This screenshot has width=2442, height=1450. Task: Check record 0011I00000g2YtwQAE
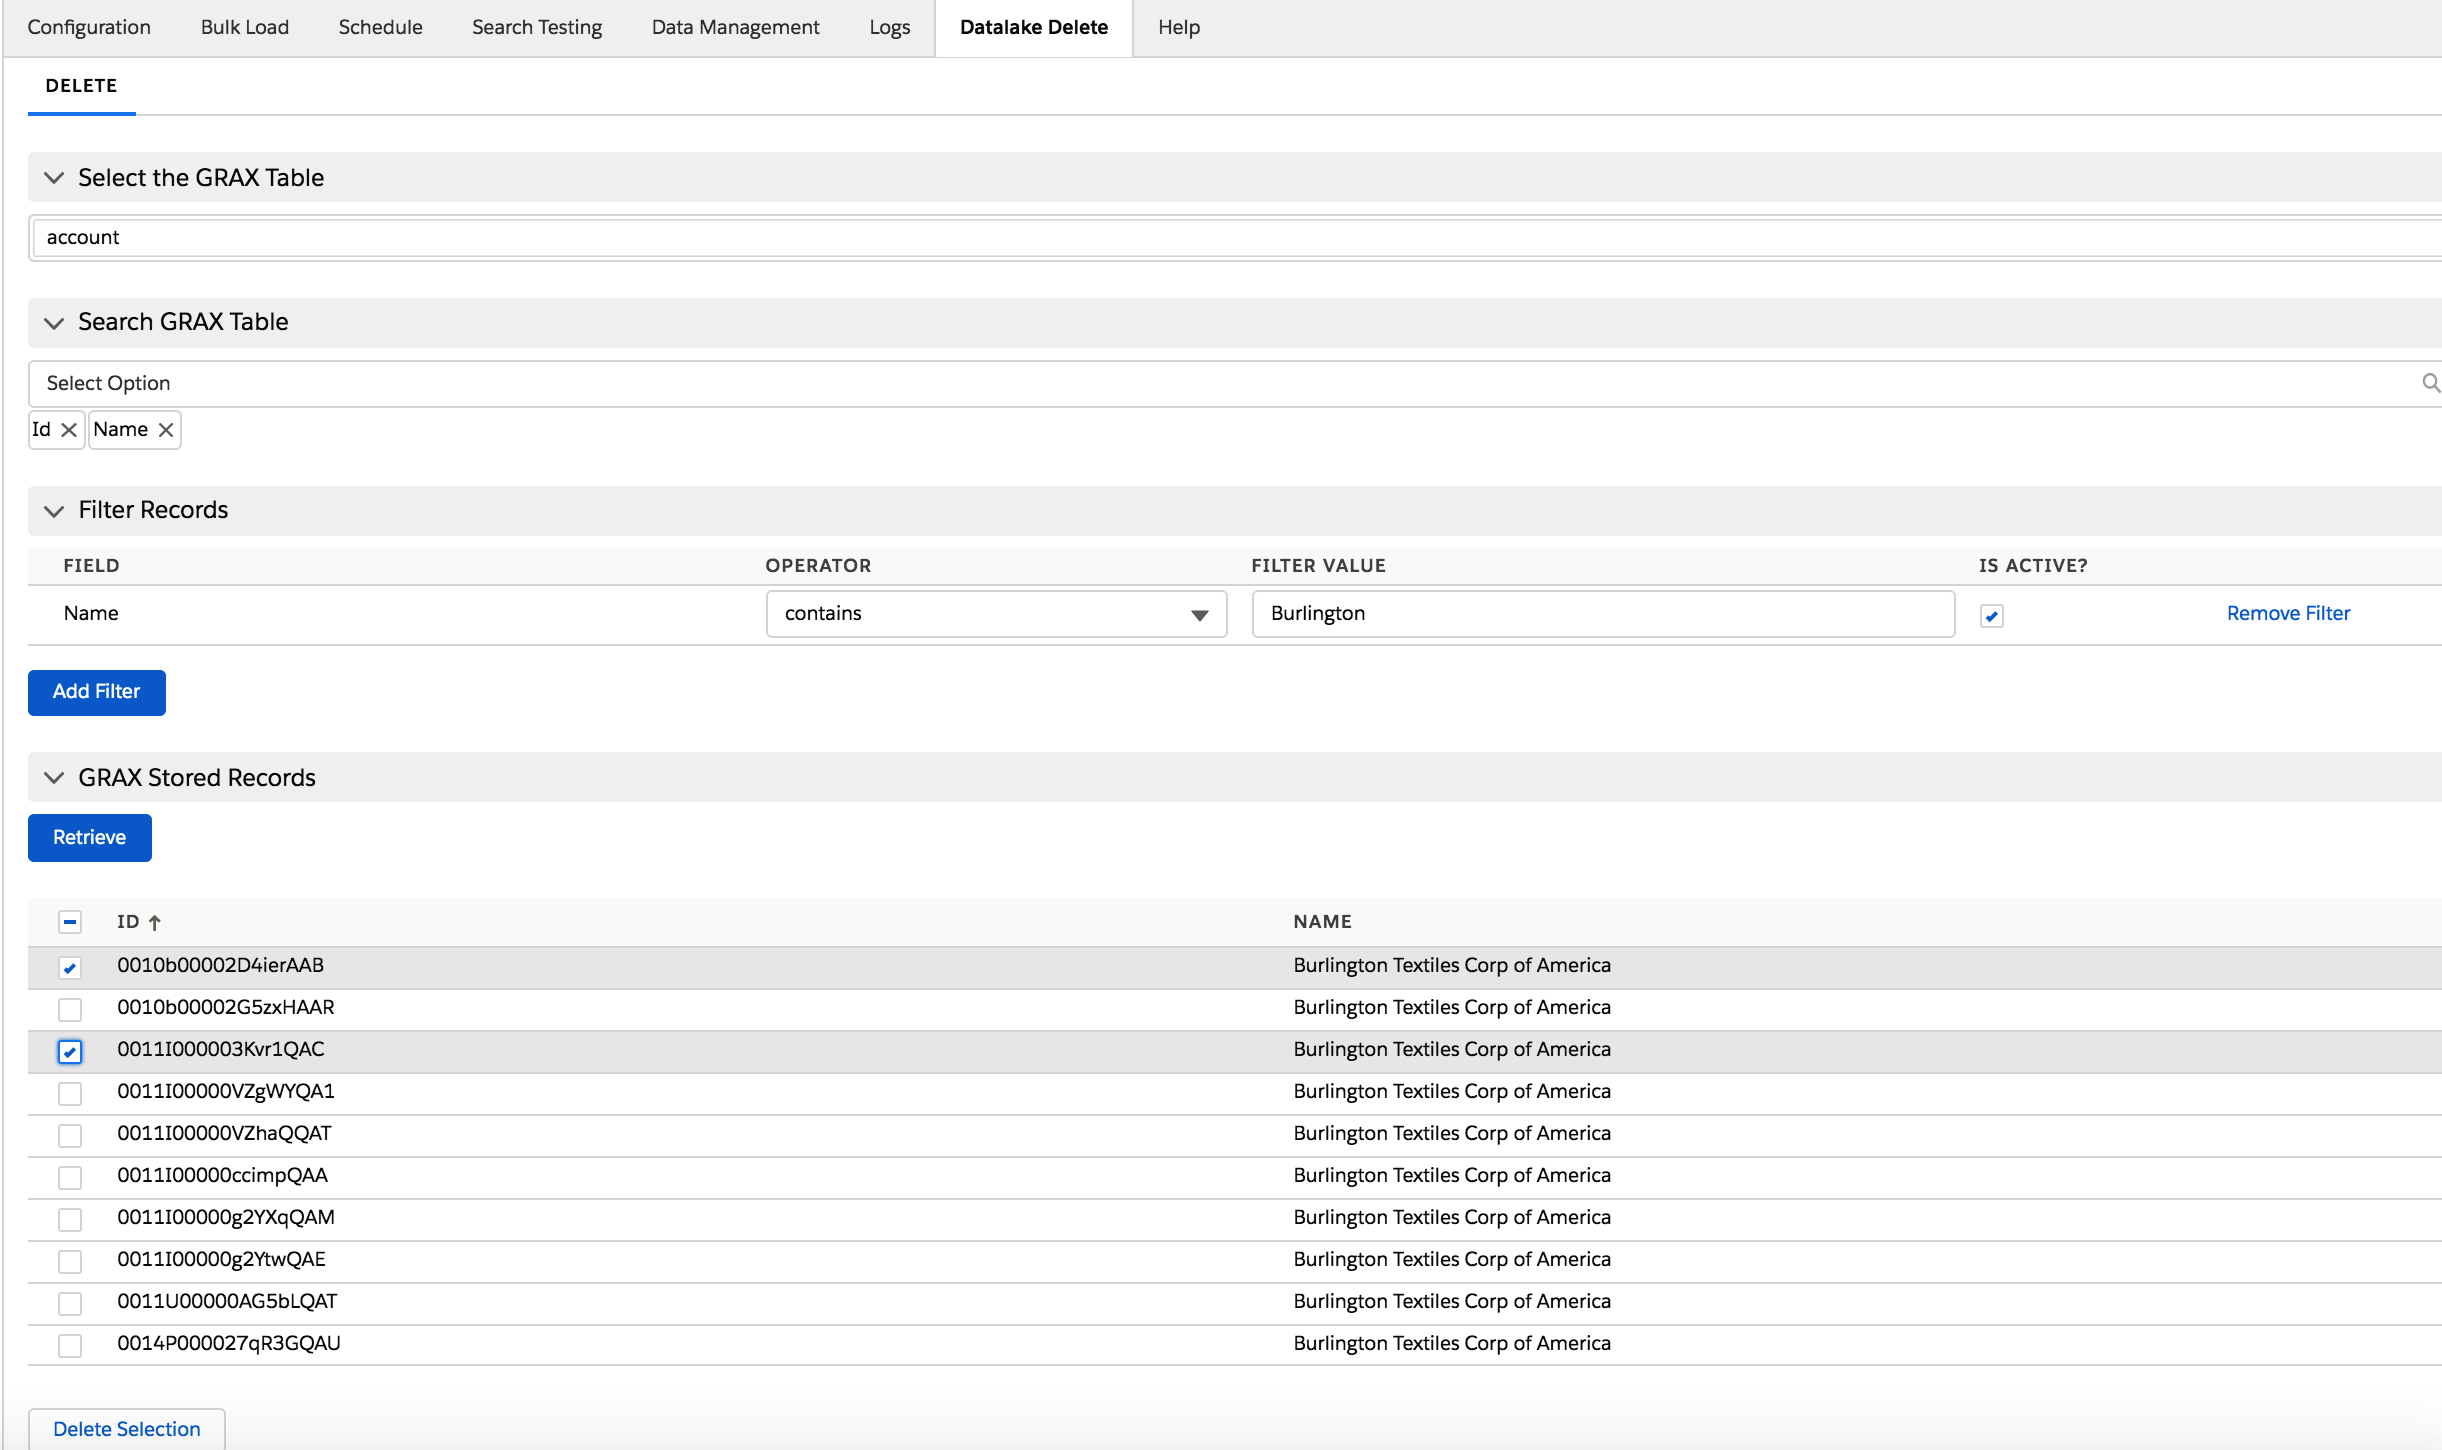70,1261
